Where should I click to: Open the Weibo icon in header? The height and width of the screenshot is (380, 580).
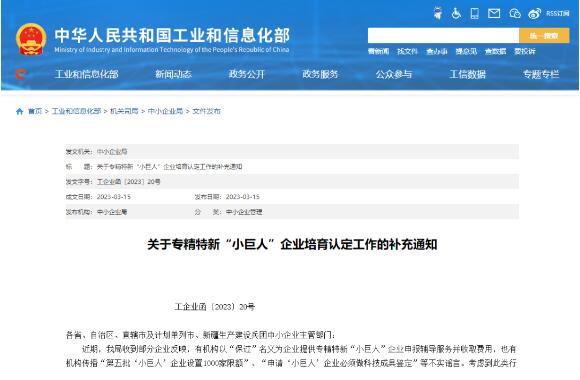pyautogui.click(x=535, y=14)
